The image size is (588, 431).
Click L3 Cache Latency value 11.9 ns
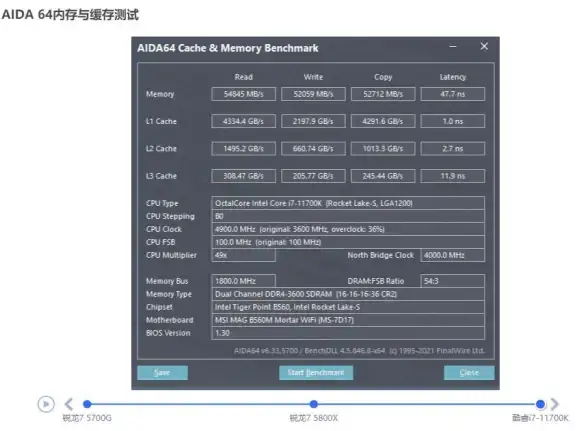pos(453,176)
